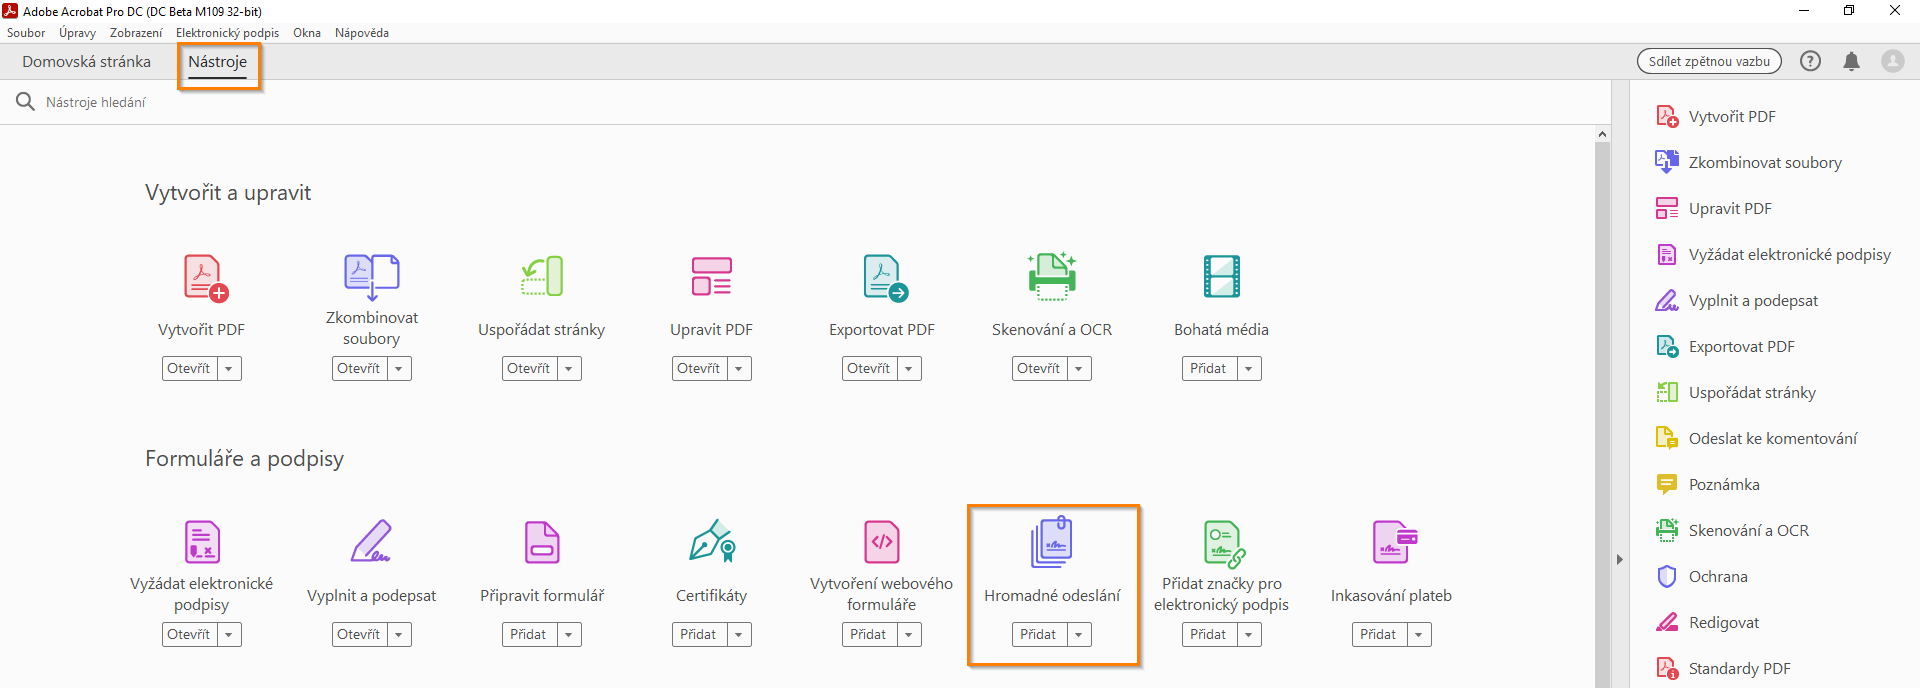Open the help question mark icon
This screenshot has width=1920, height=688.
tap(1810, 61)
